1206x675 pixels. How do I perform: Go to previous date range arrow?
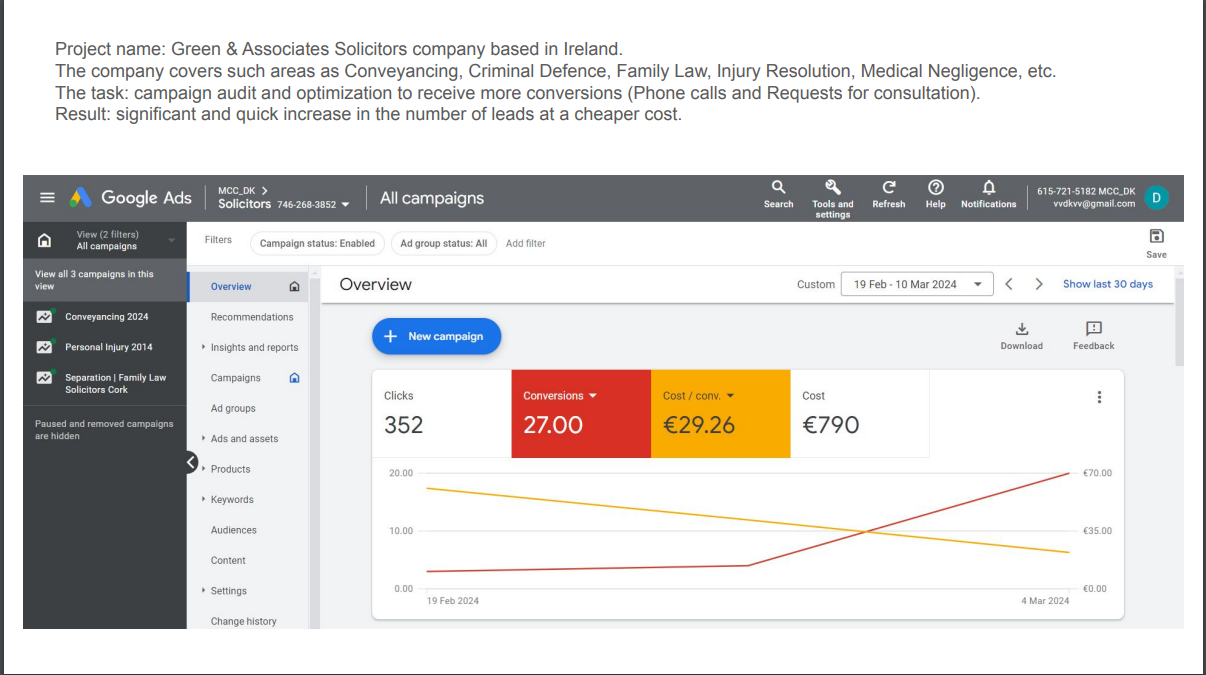click(x=1009, y=284)
